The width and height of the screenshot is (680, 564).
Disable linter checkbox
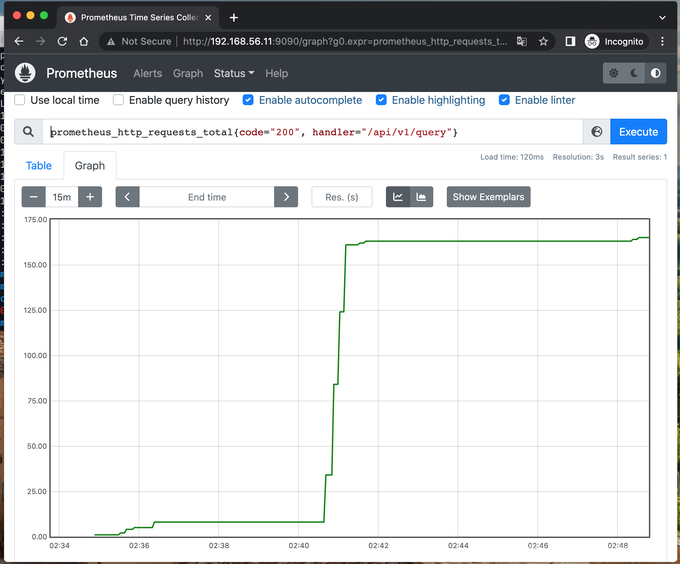coord(504,100)
